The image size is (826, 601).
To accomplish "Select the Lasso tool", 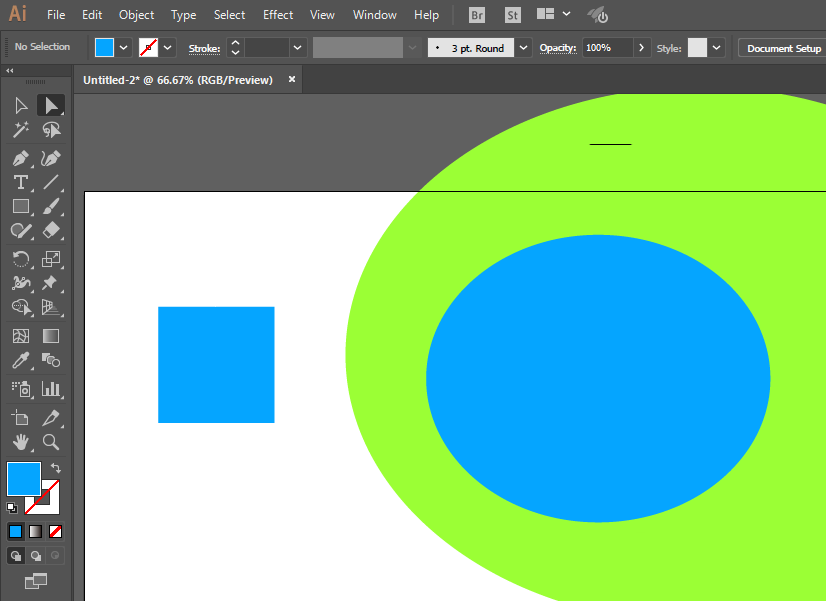I will click(x=51, y=130).
